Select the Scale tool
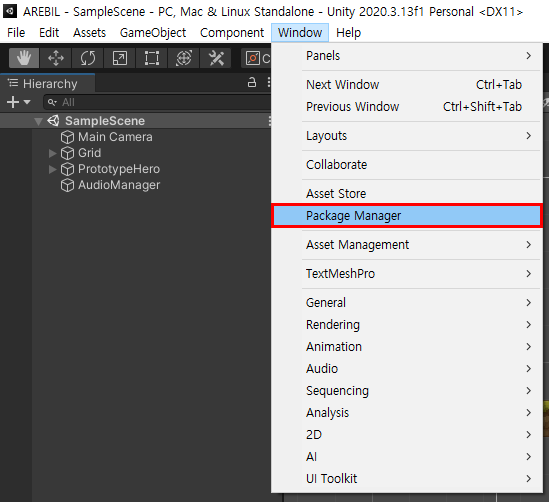 (x=119, y=58)
